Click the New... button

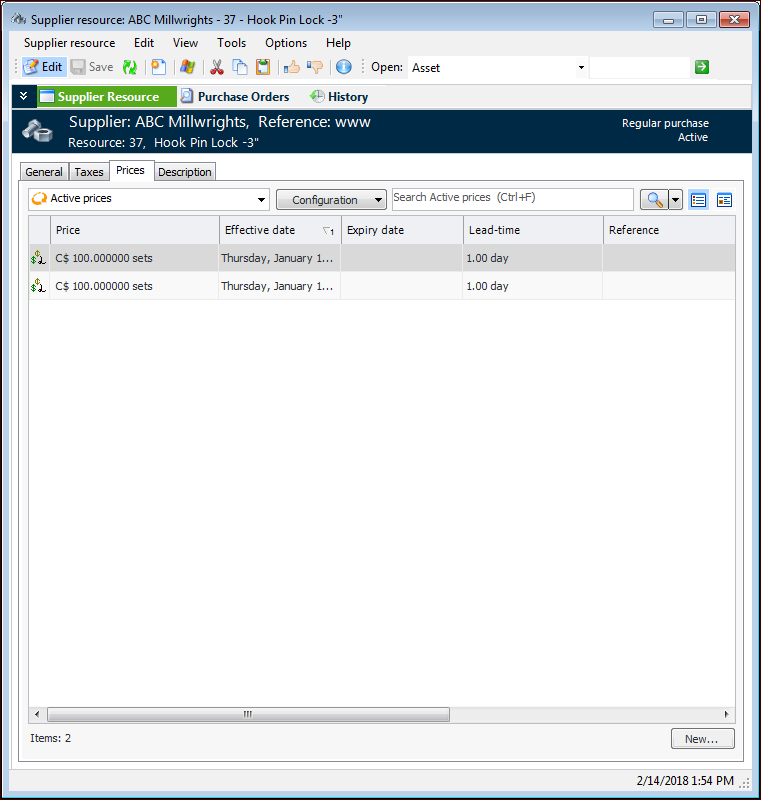[702, 738]
